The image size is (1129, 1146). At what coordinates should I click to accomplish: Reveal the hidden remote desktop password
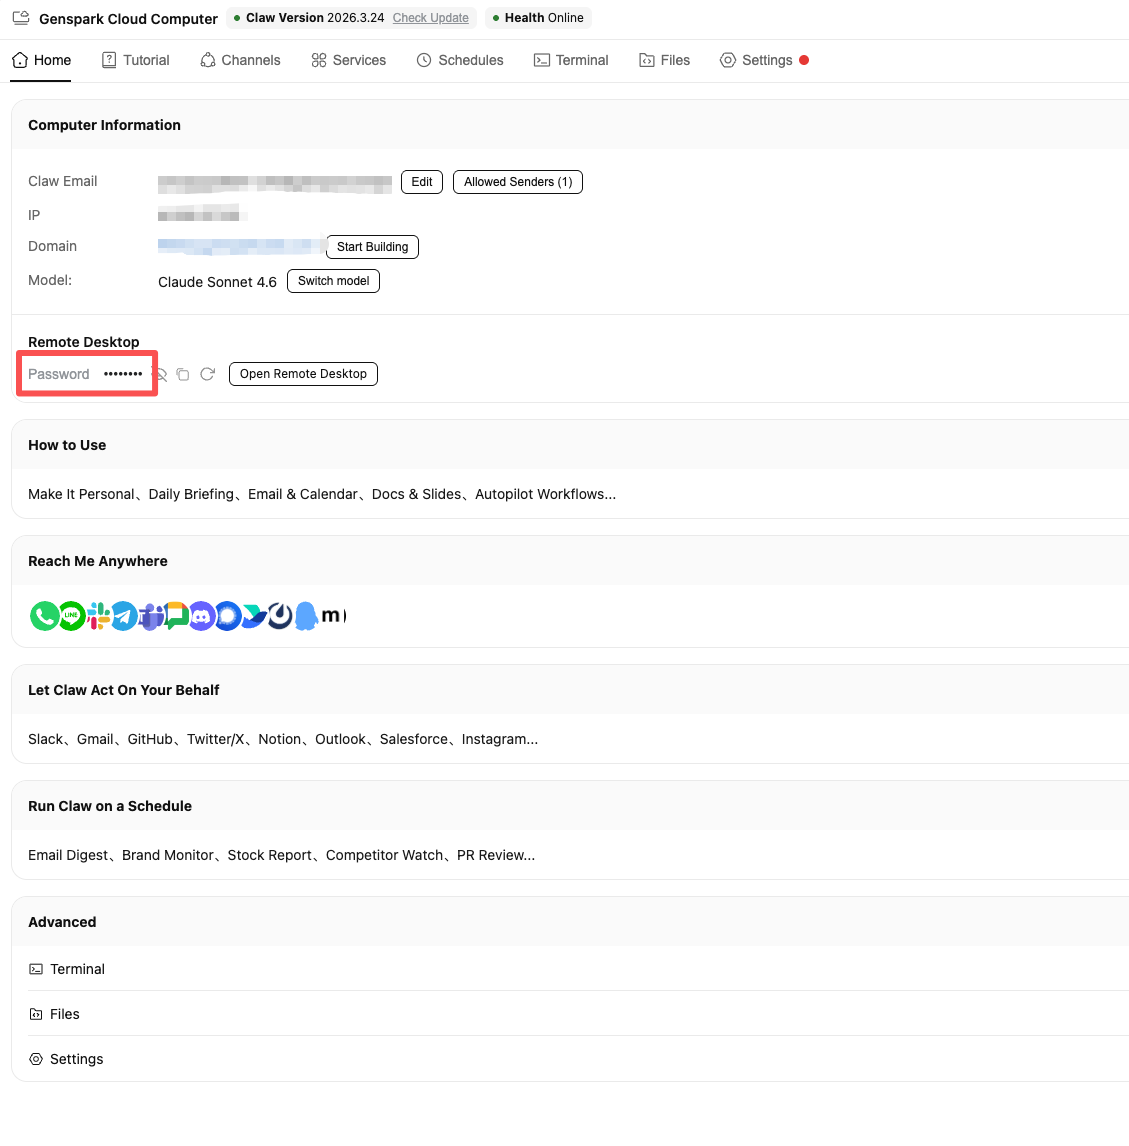coord(161,374)
